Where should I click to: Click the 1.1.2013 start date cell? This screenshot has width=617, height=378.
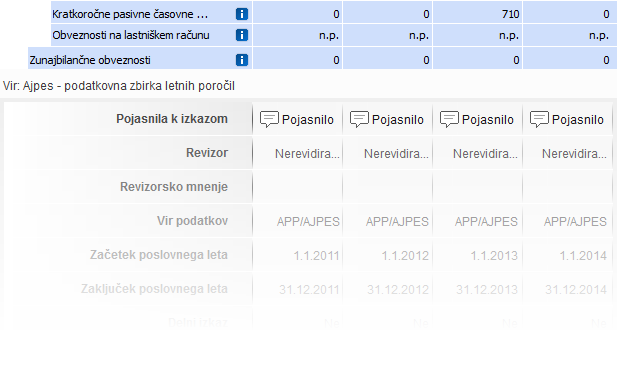(494, 256)
